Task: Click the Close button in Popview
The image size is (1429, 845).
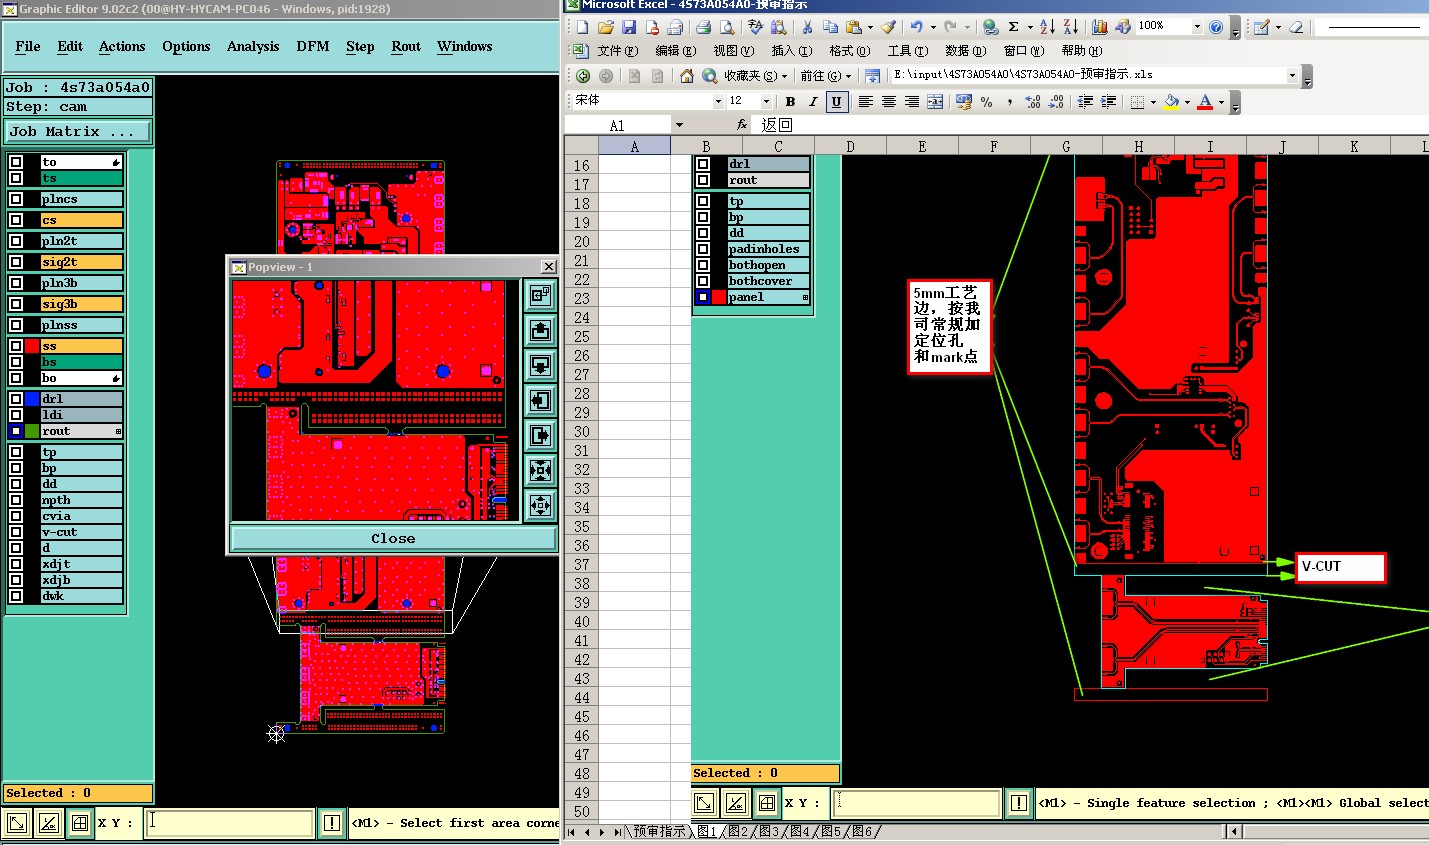Action: [393, 538]
